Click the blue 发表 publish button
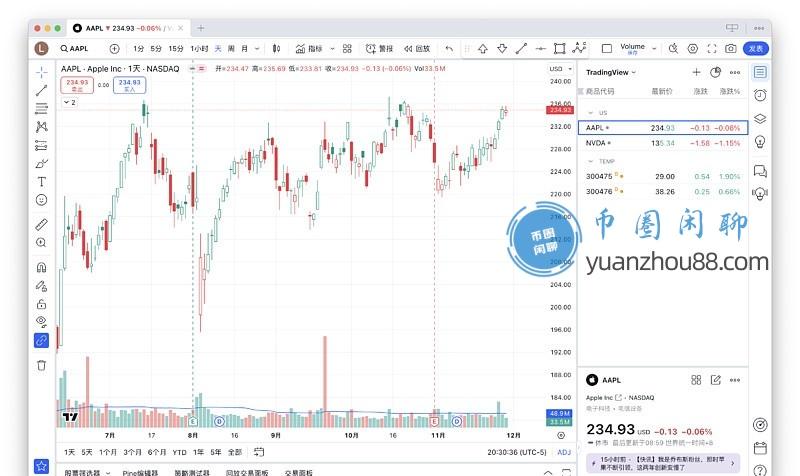Screen dimensions: 800x476 pyautogui.click(x=756, y=48)
